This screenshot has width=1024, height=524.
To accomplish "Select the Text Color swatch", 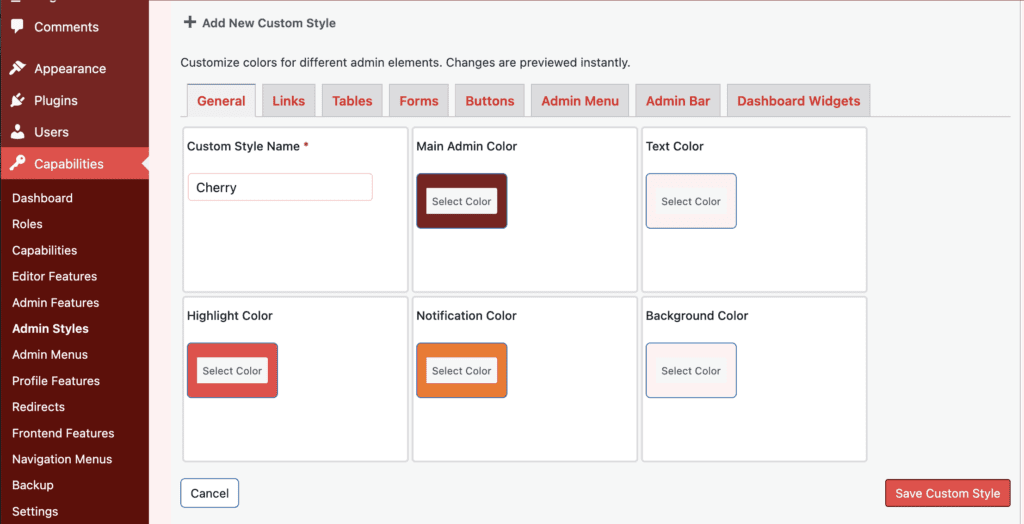I will 691,201.
